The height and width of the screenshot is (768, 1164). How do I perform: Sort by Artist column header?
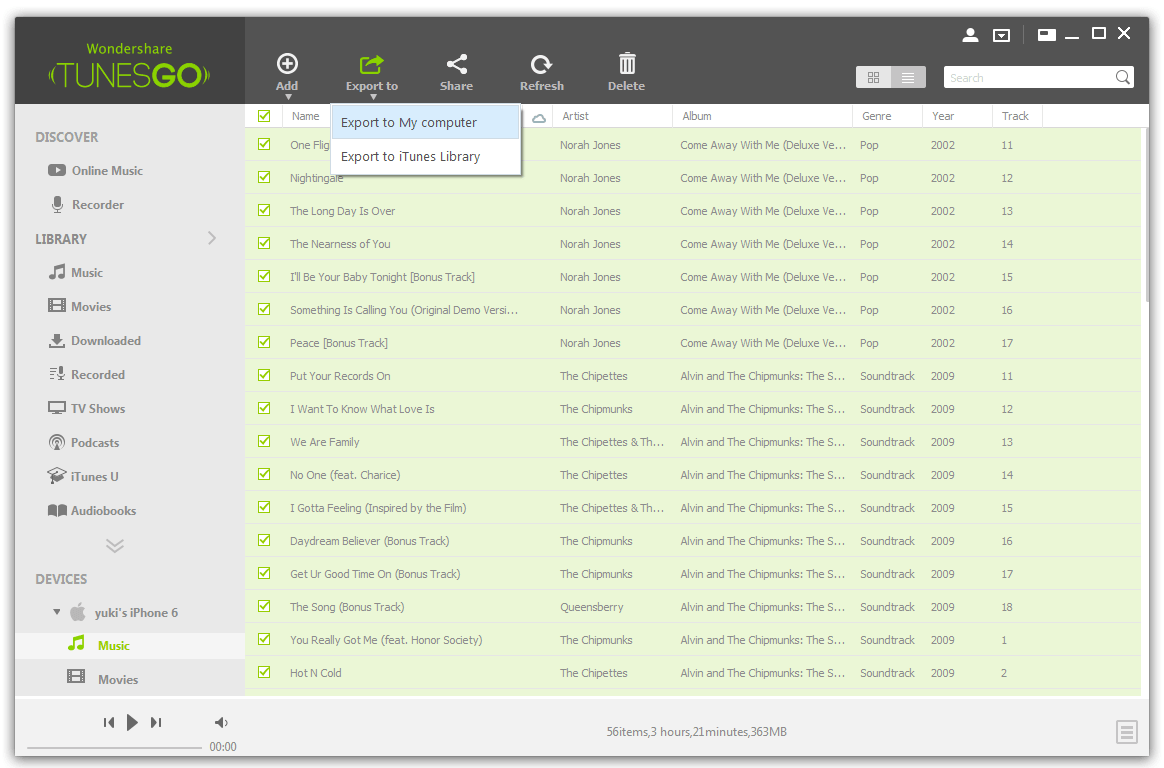pos(612,116)
